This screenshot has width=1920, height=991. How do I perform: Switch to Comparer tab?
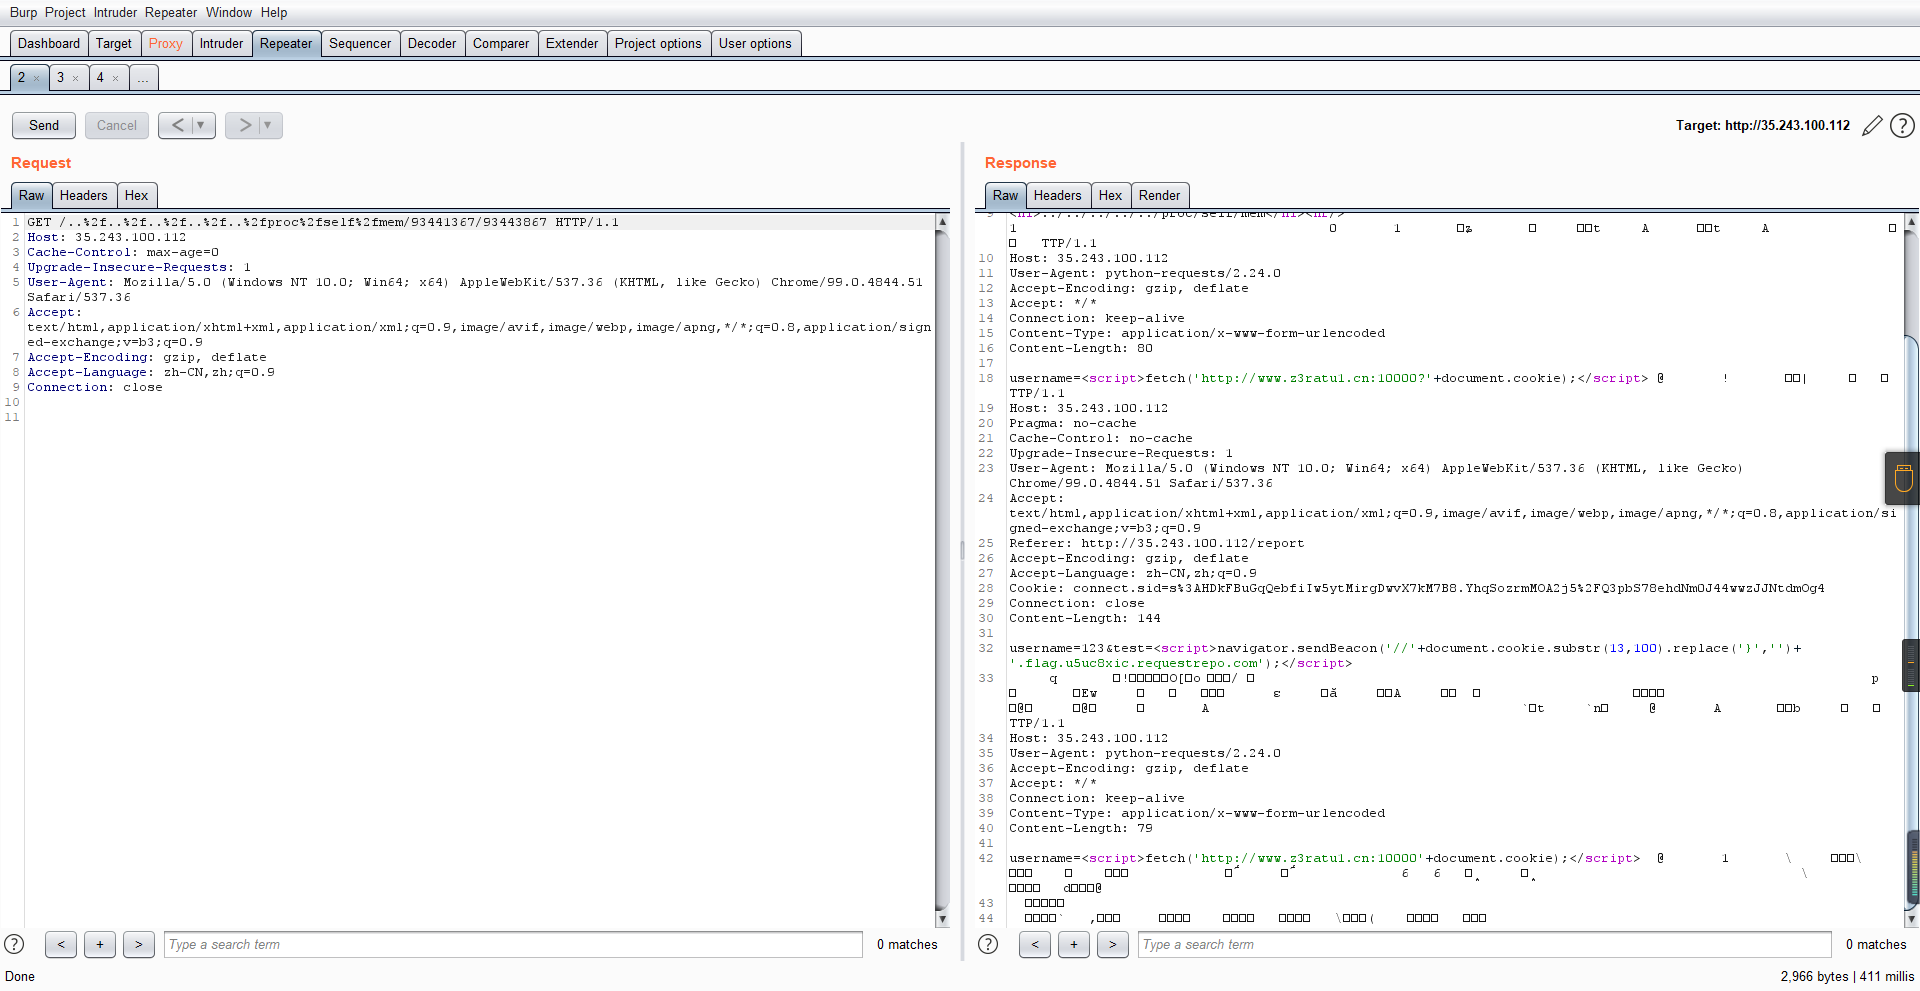tap(501, 44)
